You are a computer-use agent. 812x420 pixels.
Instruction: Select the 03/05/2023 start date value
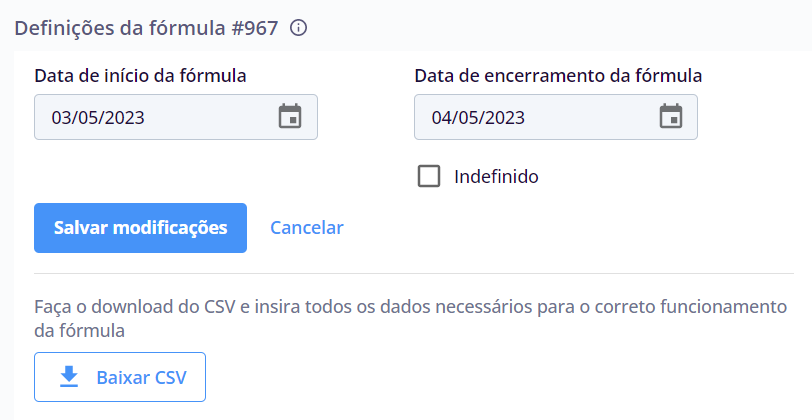point(98,118)
